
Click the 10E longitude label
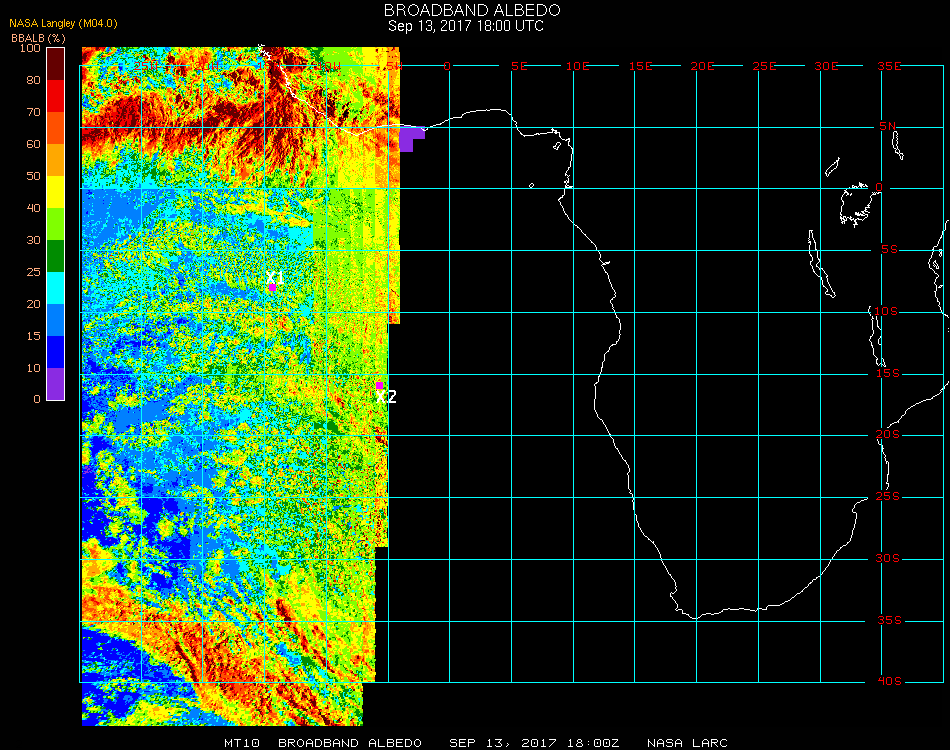tap(577, 66)
